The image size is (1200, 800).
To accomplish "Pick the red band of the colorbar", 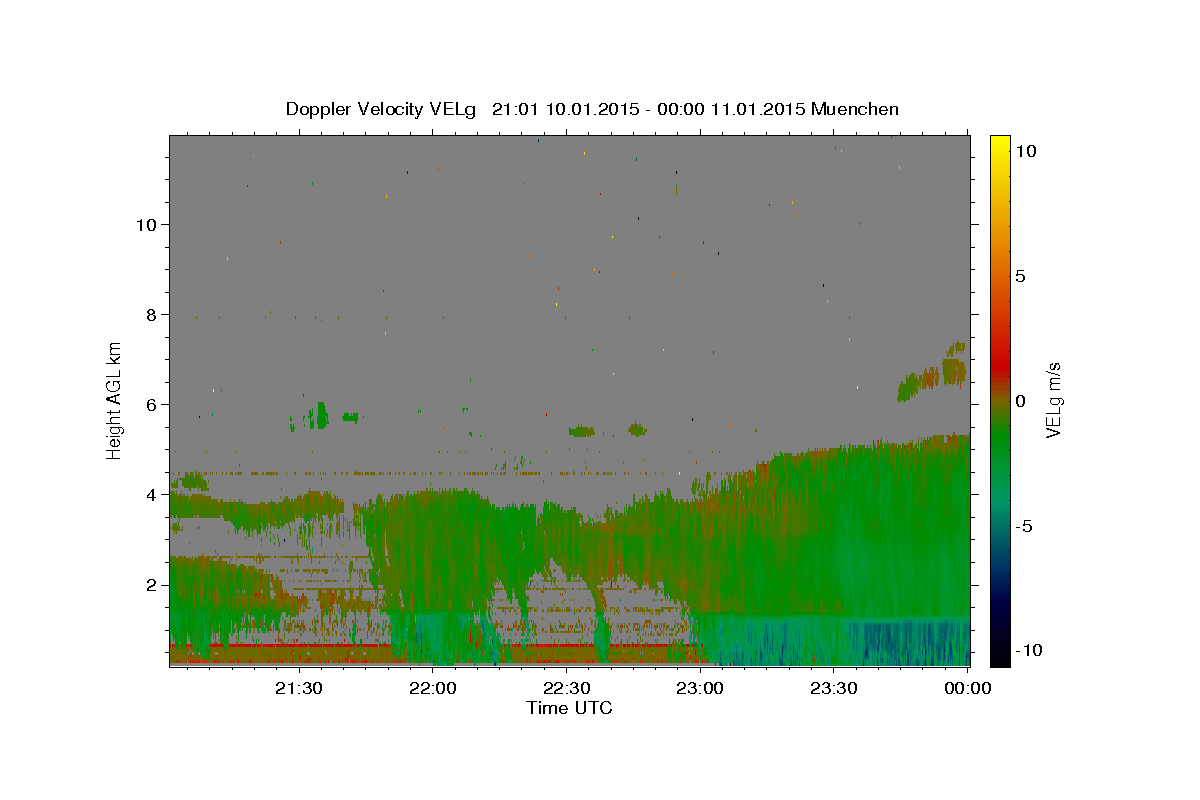I will click(999, 365).
